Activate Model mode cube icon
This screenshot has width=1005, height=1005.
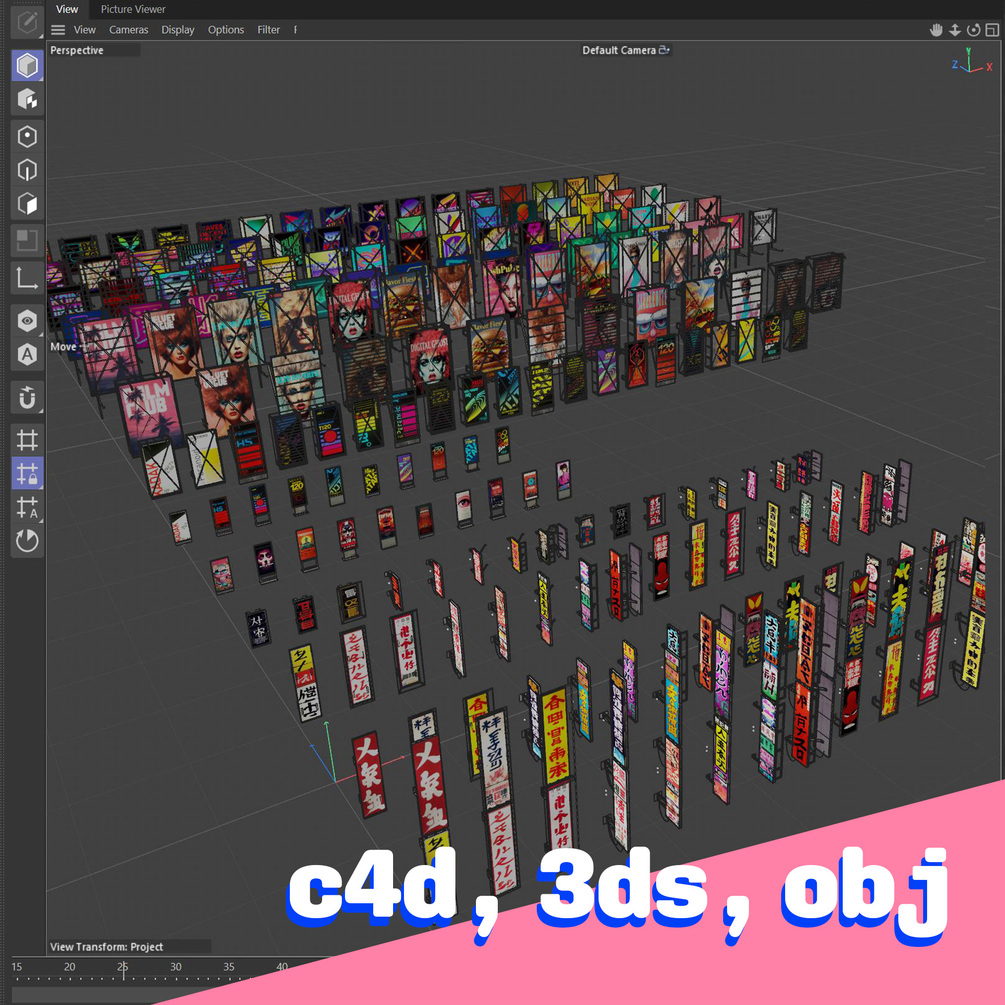tap(27, 65)
